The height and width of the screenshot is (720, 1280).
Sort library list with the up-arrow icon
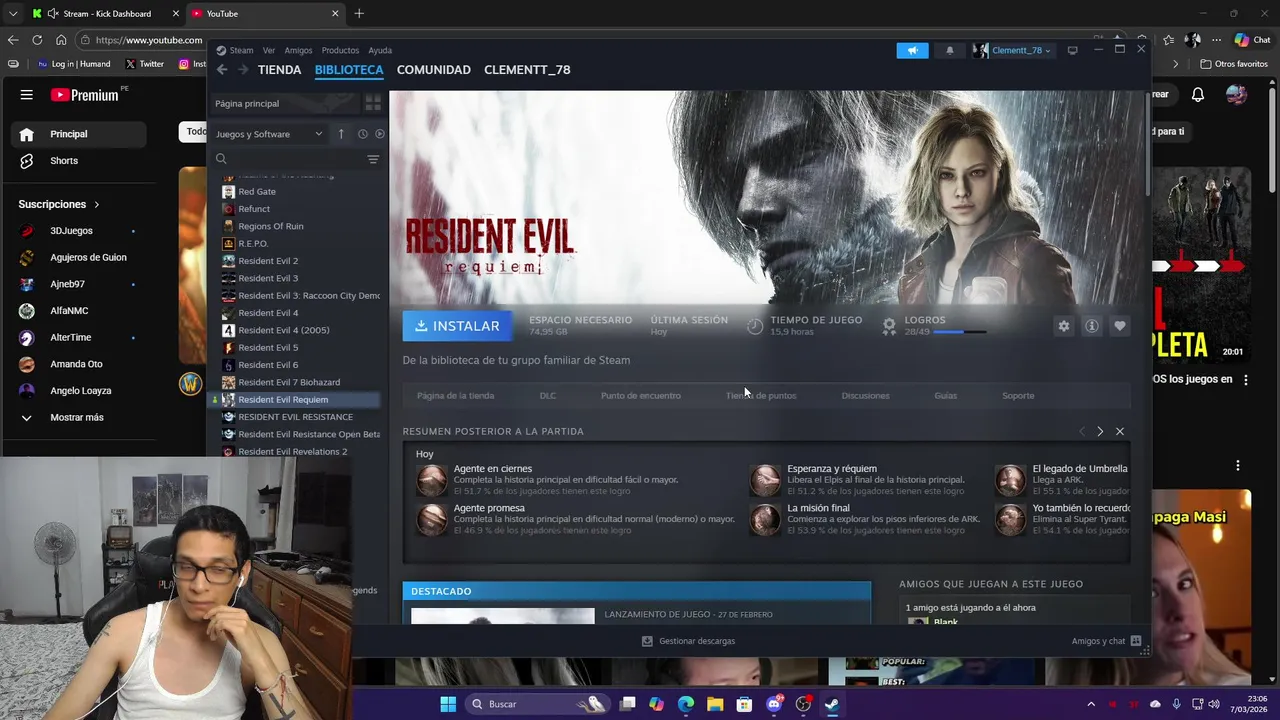tap(341, 134)
